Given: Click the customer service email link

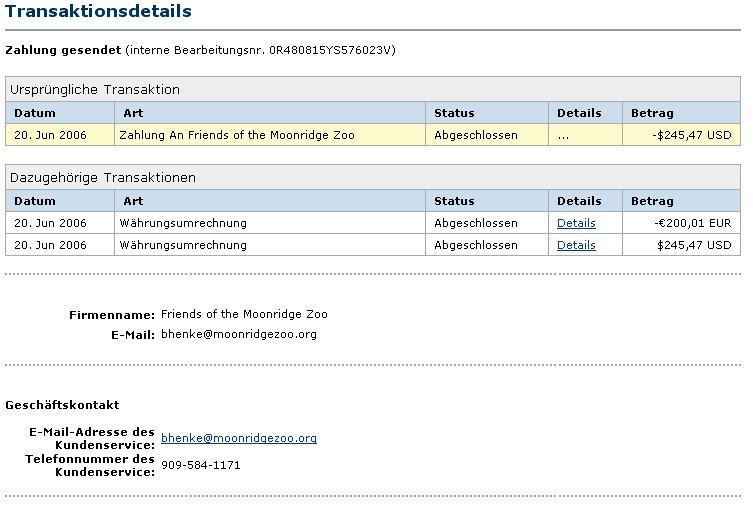Looking at the screenshot, I should (x=238, y=438).
